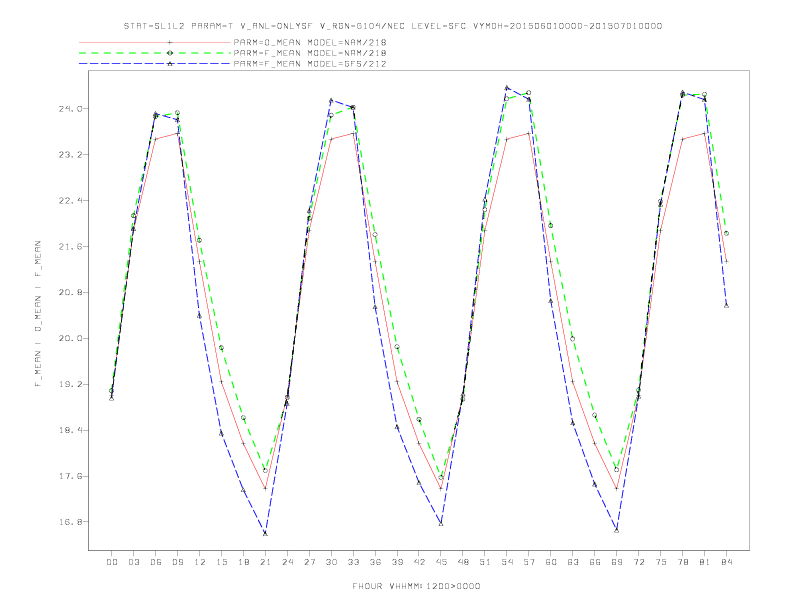The width and height of the screenshot is (792, 612).
Task: Select legend entry PARM=O_MEAN MODEL=NAM/218
Action: pos(310,42)
